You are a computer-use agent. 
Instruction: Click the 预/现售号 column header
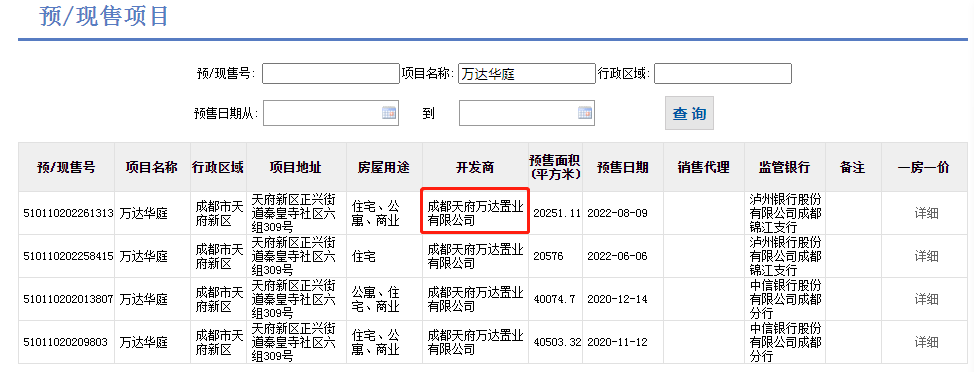pos(66,167)
